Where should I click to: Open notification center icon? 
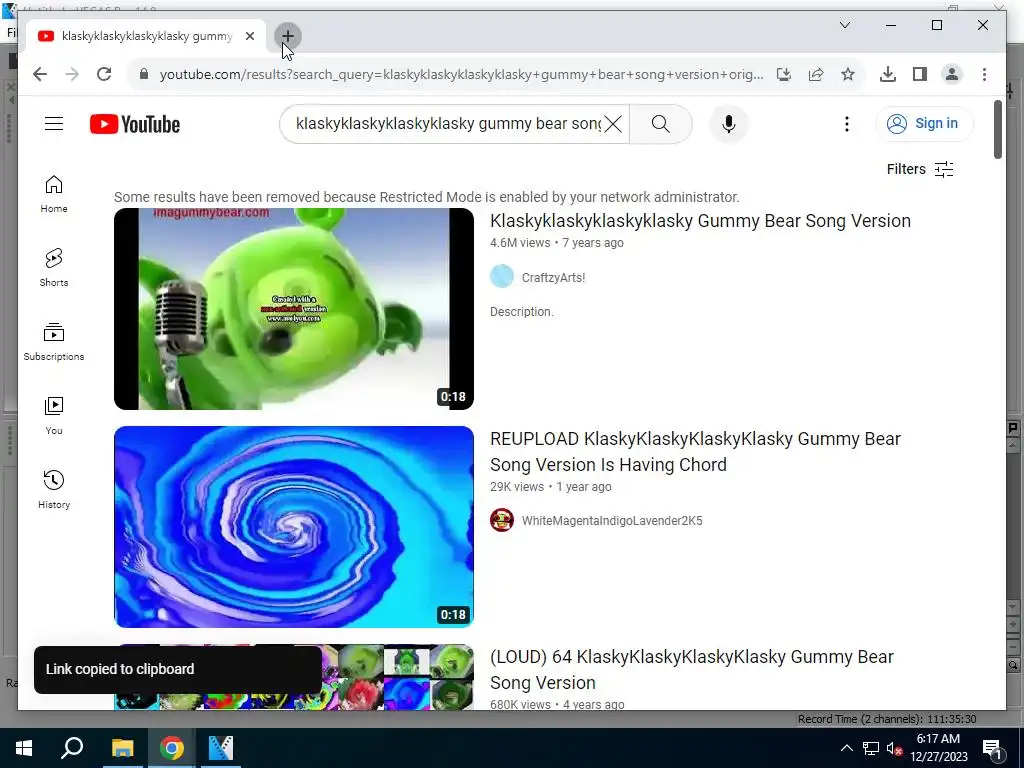pyautogui.click(x=993, y=748)
